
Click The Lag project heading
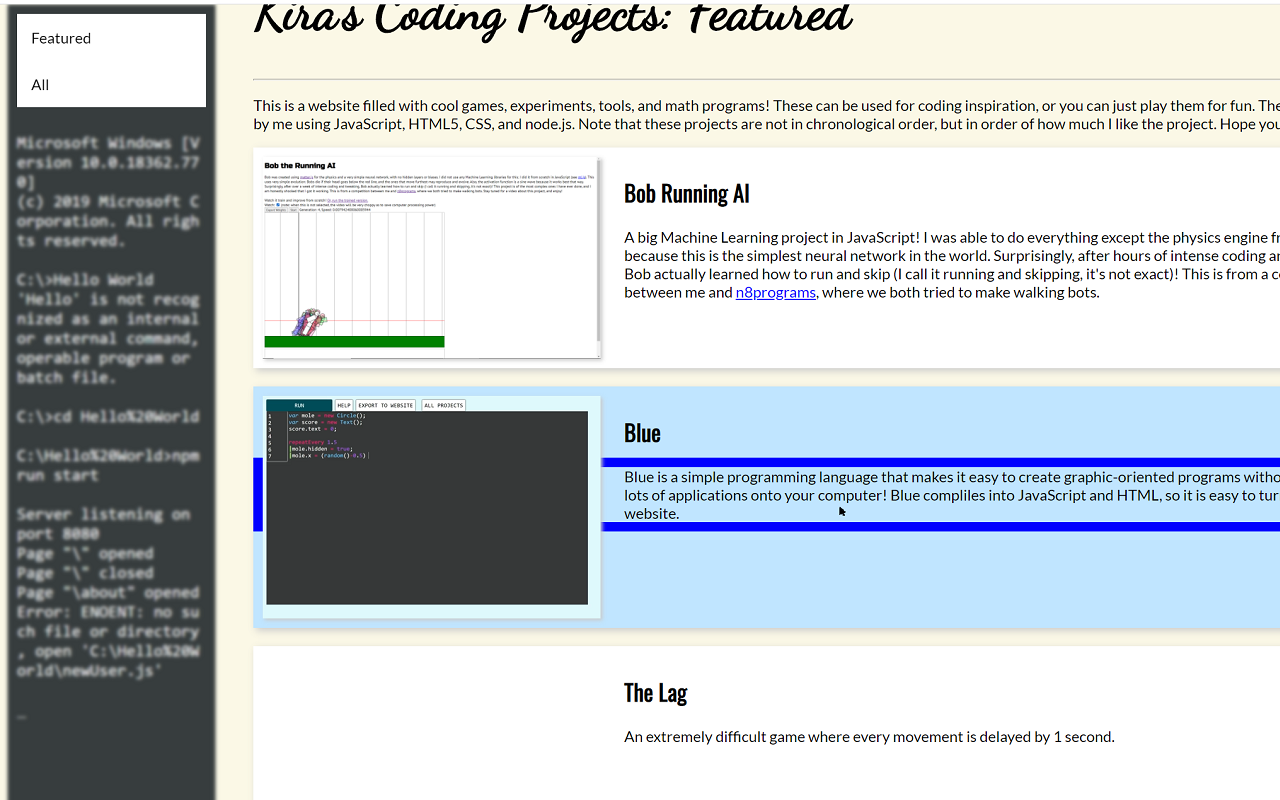coord(656,692)
